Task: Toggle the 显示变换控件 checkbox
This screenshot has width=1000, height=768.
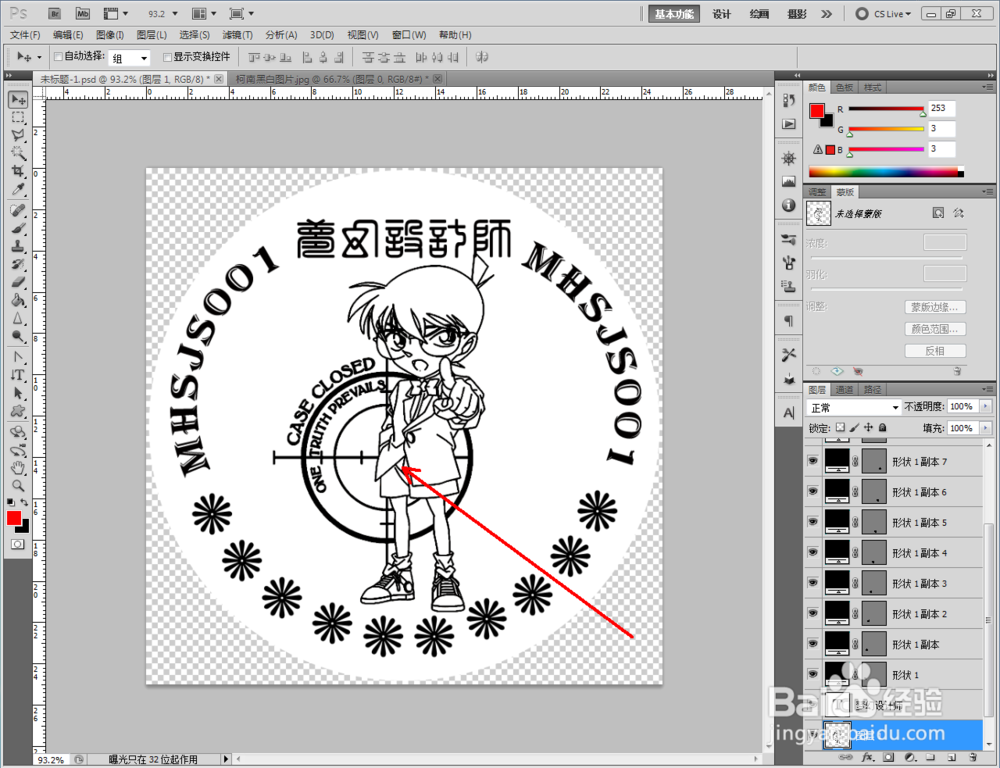Action: [x=168, y=57]
